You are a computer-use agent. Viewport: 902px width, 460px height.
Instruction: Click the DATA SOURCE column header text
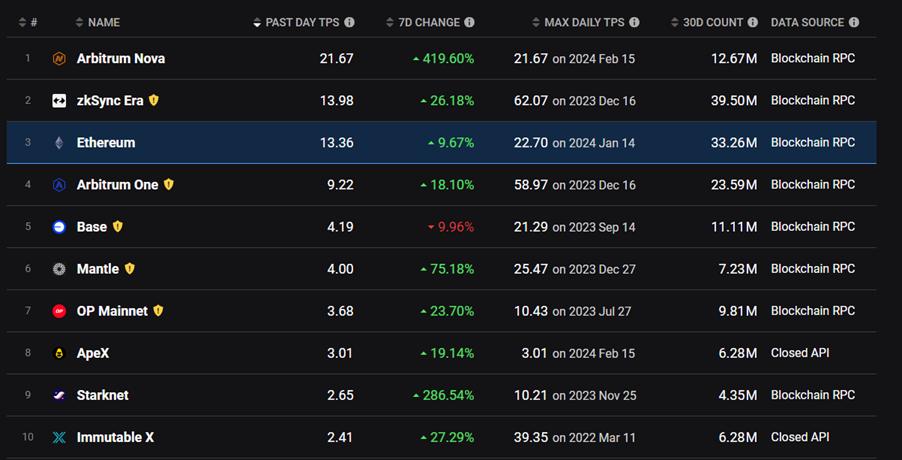[807, 22]
